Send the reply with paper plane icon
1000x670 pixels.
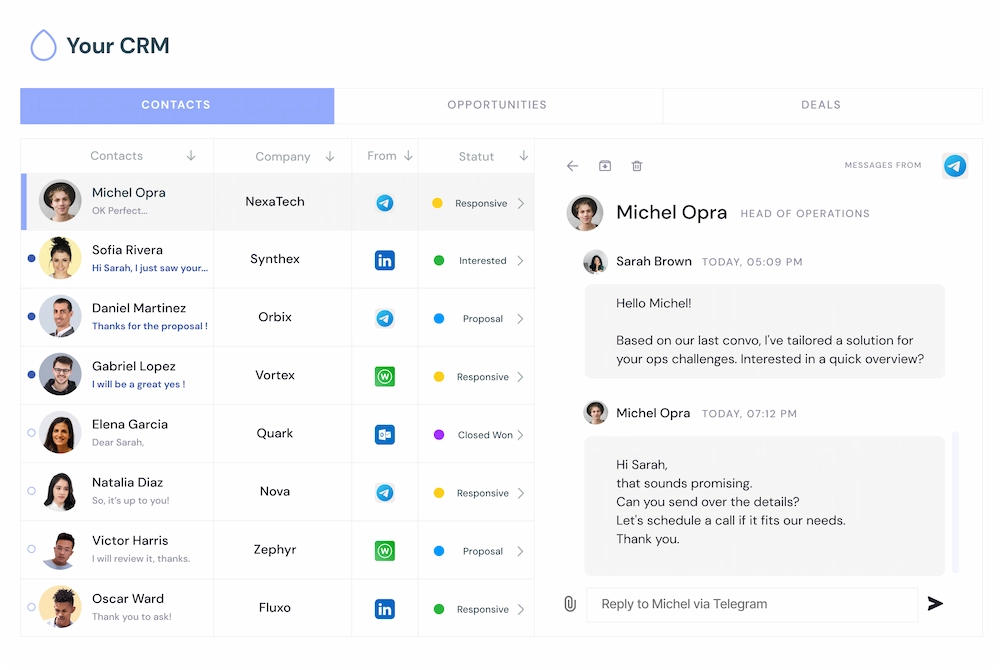point(935,604)
